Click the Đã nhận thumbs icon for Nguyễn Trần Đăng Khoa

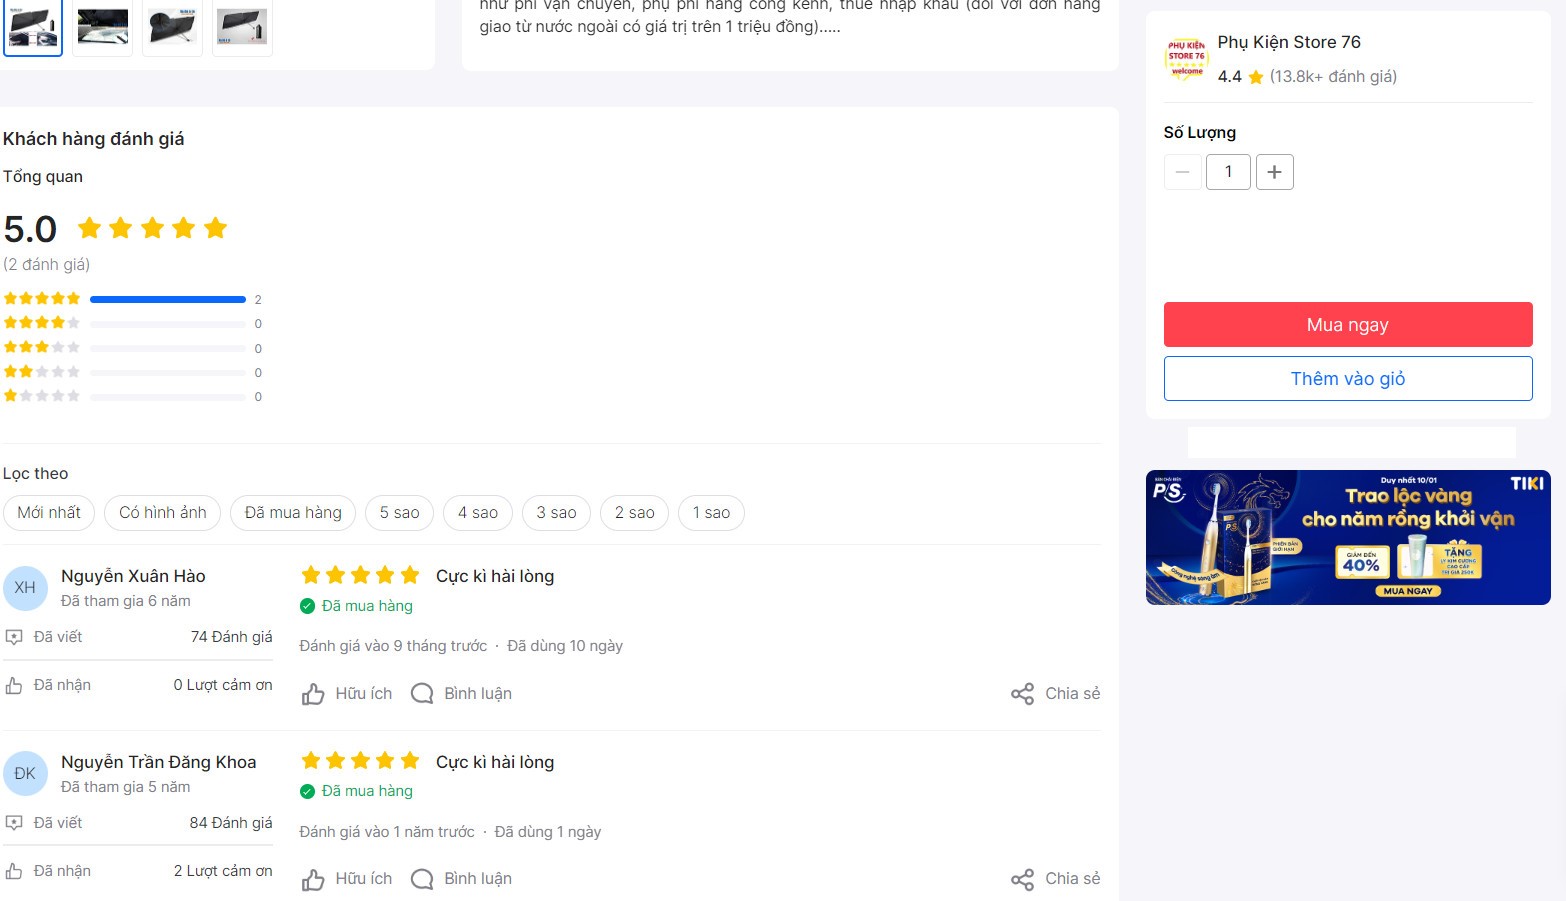click(x=14, y=871)
